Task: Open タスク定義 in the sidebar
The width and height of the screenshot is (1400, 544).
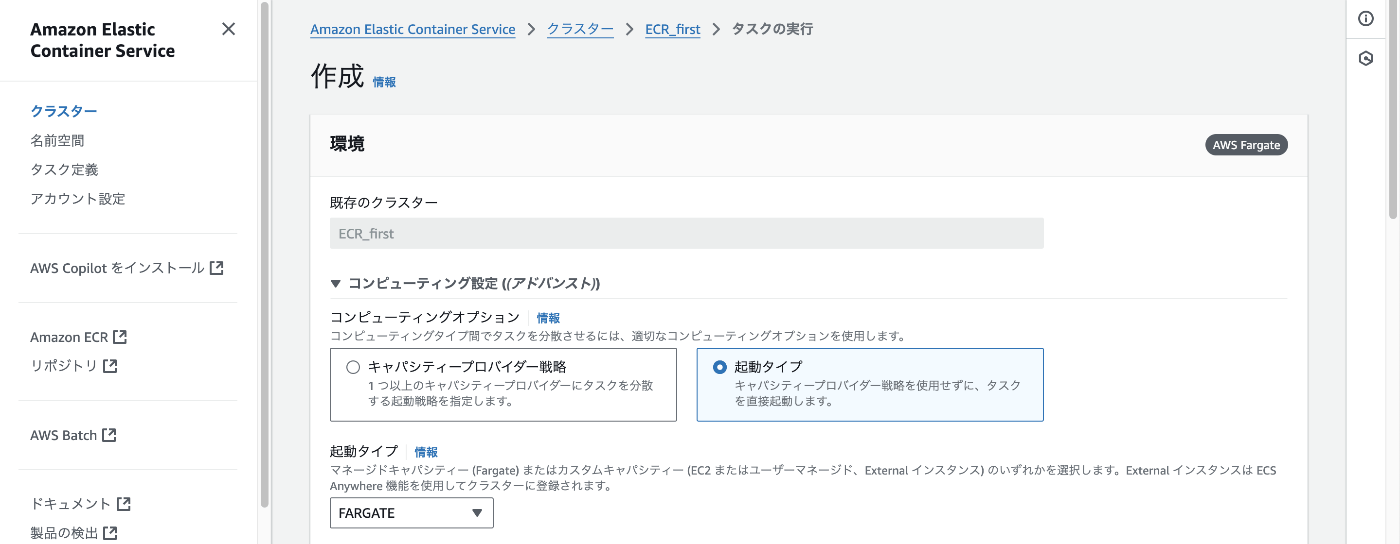Action: point(64,170)
